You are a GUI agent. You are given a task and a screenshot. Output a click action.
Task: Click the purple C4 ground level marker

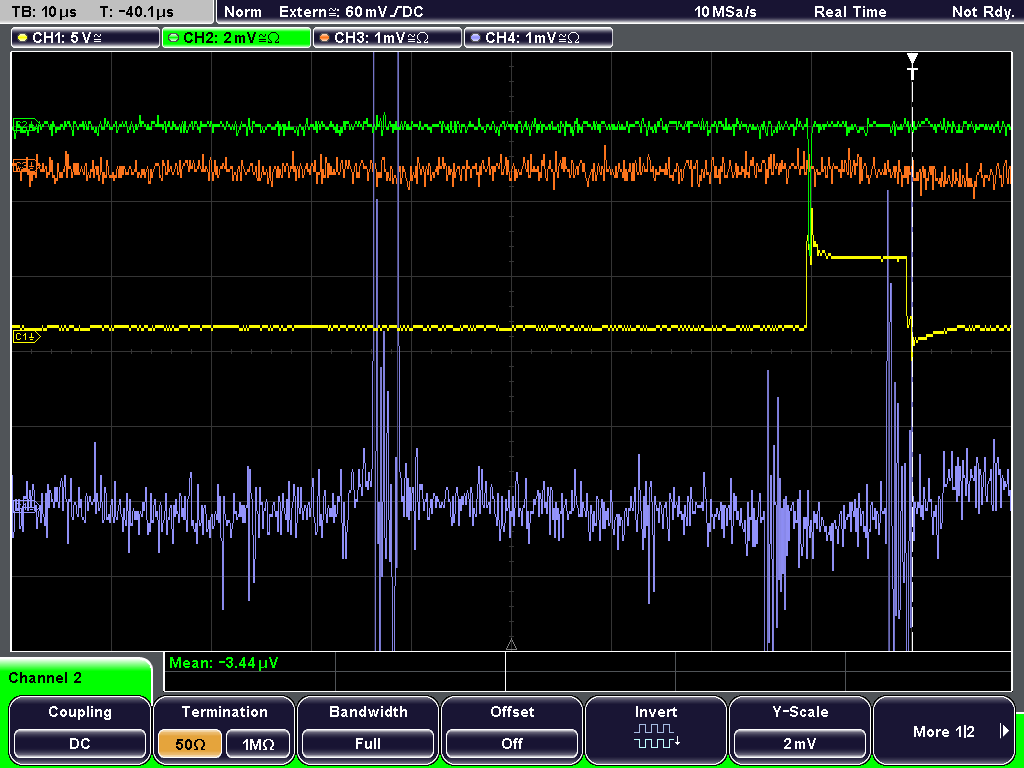(x=26, y=505)
